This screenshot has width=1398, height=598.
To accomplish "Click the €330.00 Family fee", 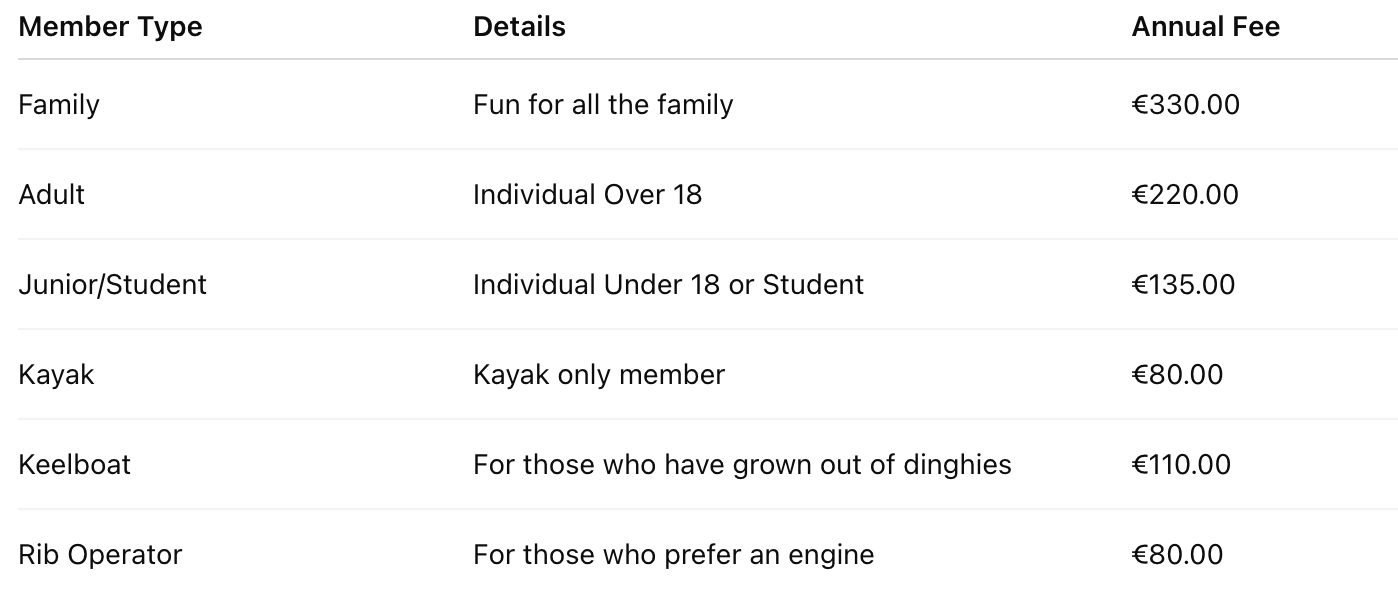I will pyautogui.click(x=1185, y=105).
